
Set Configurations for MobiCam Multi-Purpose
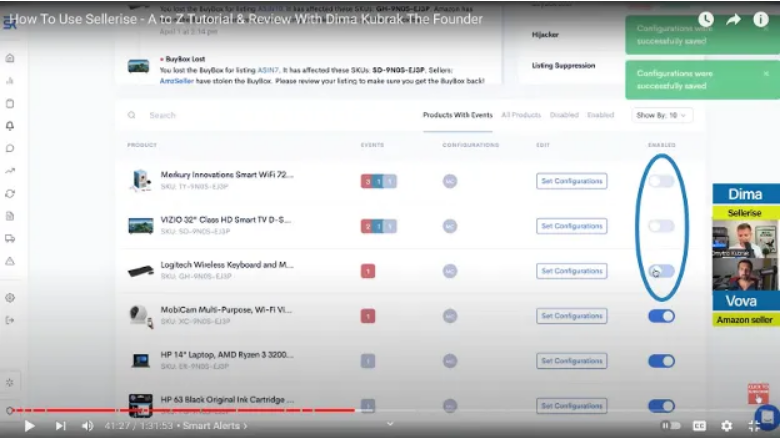point(572,316)
